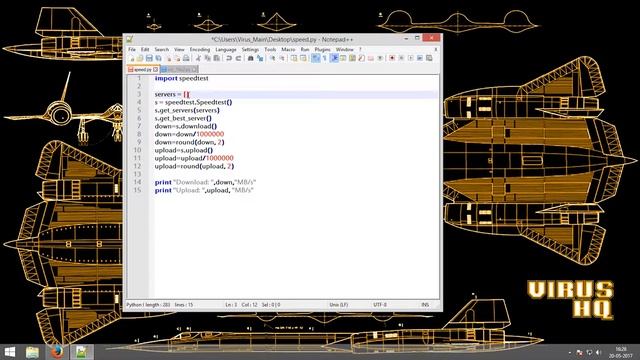640x360 pixels.
Task: Copy selection using the toolbar Copy icon
Action: tap(208, 58)
